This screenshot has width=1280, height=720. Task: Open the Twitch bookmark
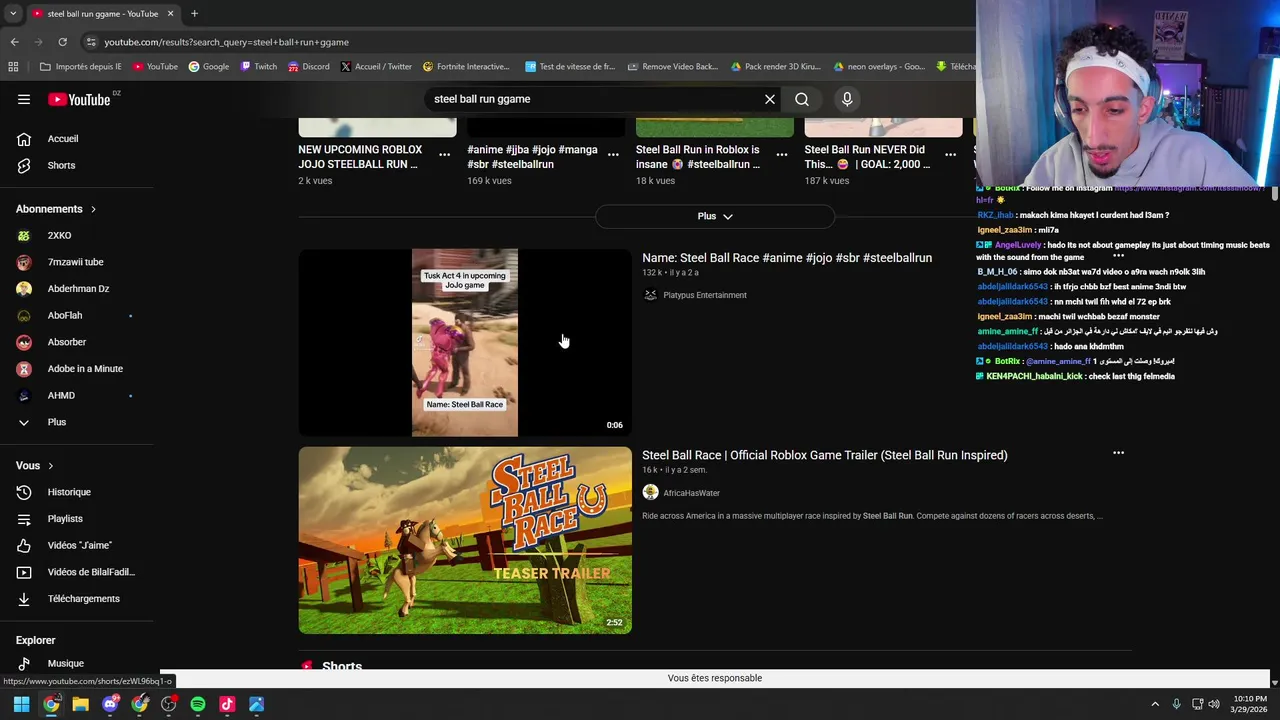[259, 67]
